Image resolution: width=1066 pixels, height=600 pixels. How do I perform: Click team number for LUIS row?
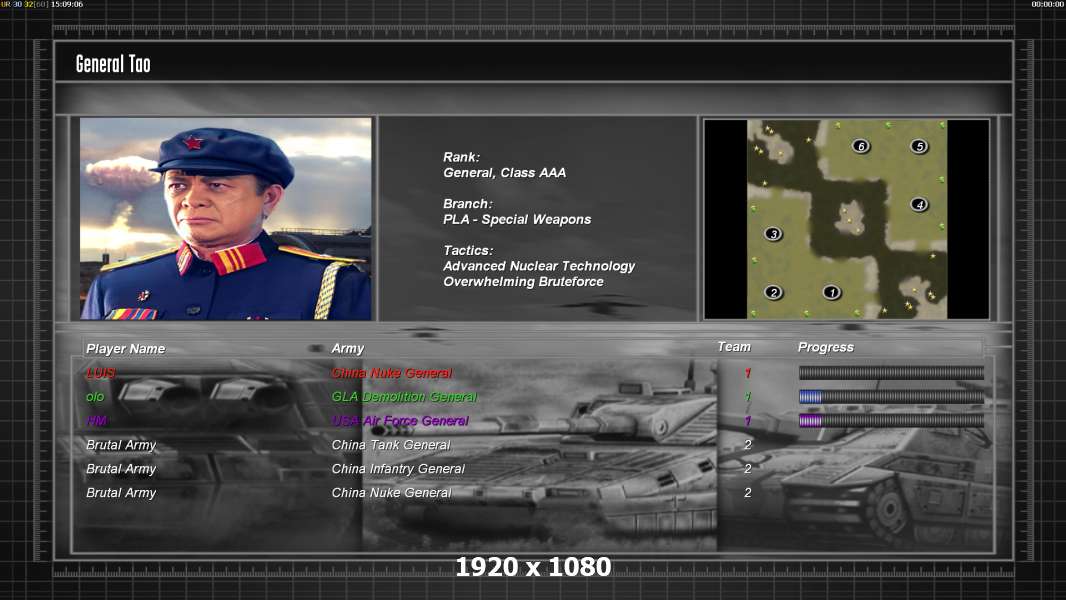coord(748,373)
